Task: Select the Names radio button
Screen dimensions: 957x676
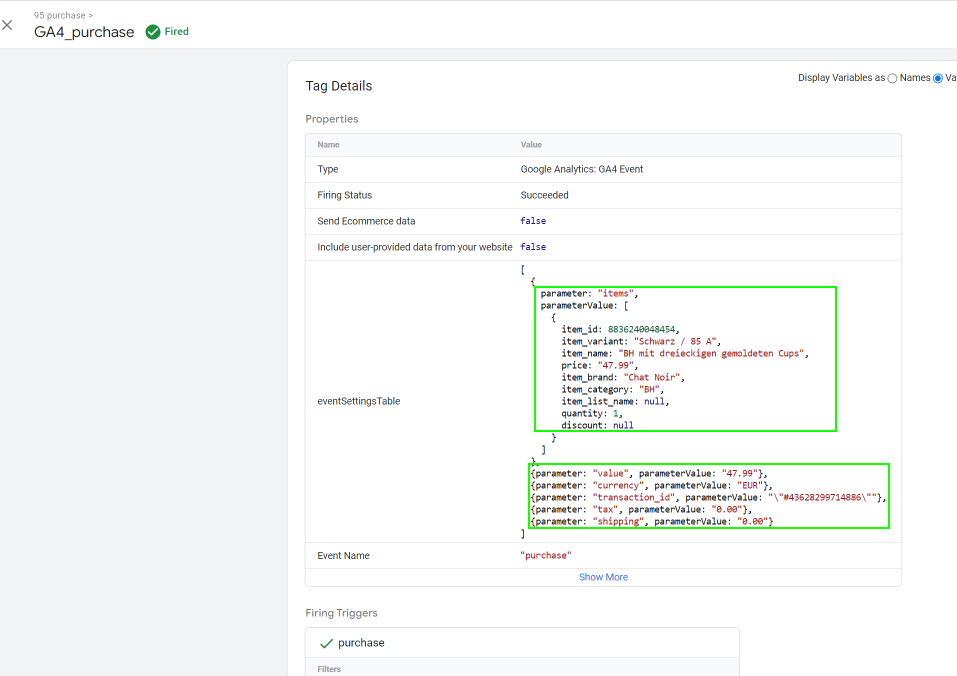Action: point(892,78)
